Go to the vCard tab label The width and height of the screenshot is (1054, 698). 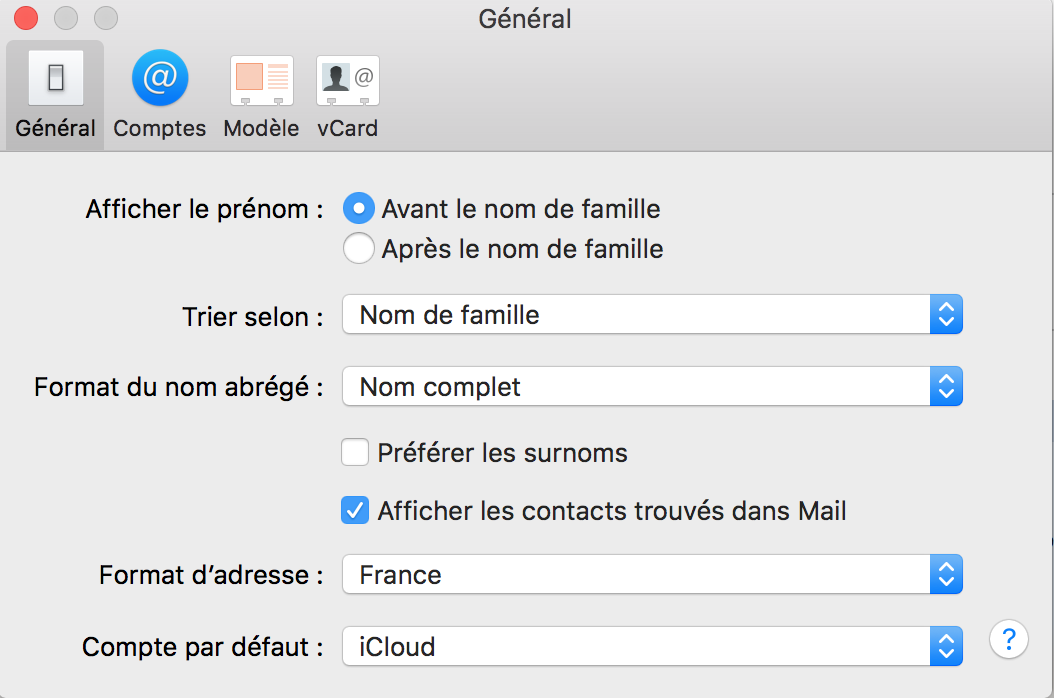click(x=348, y=128)
